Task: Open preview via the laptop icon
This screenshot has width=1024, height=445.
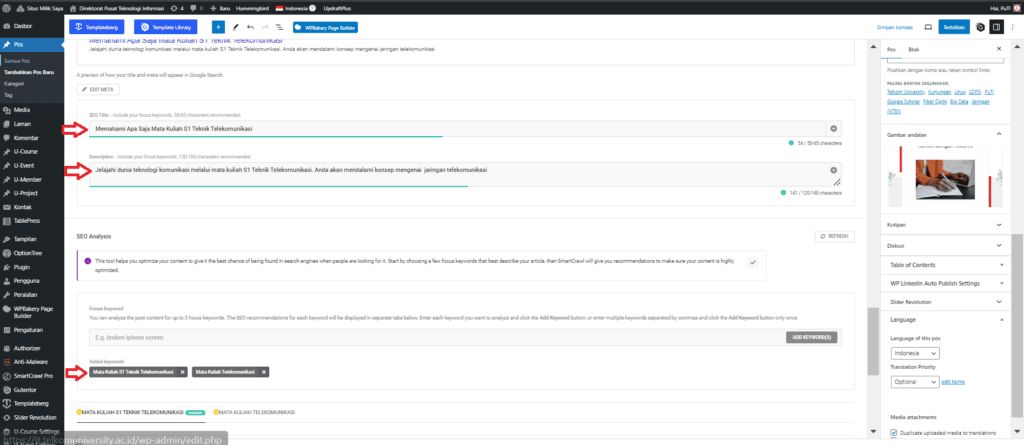Action: coord(927,27)
